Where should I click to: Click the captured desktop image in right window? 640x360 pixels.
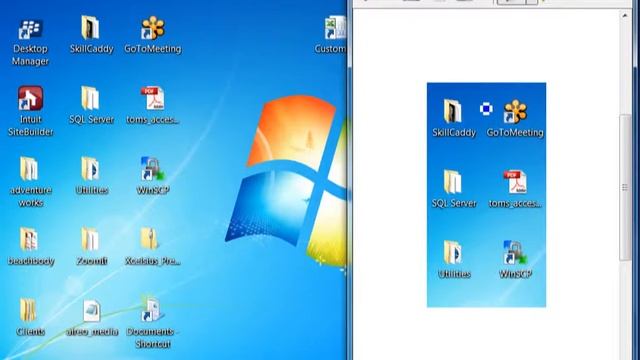486,195
